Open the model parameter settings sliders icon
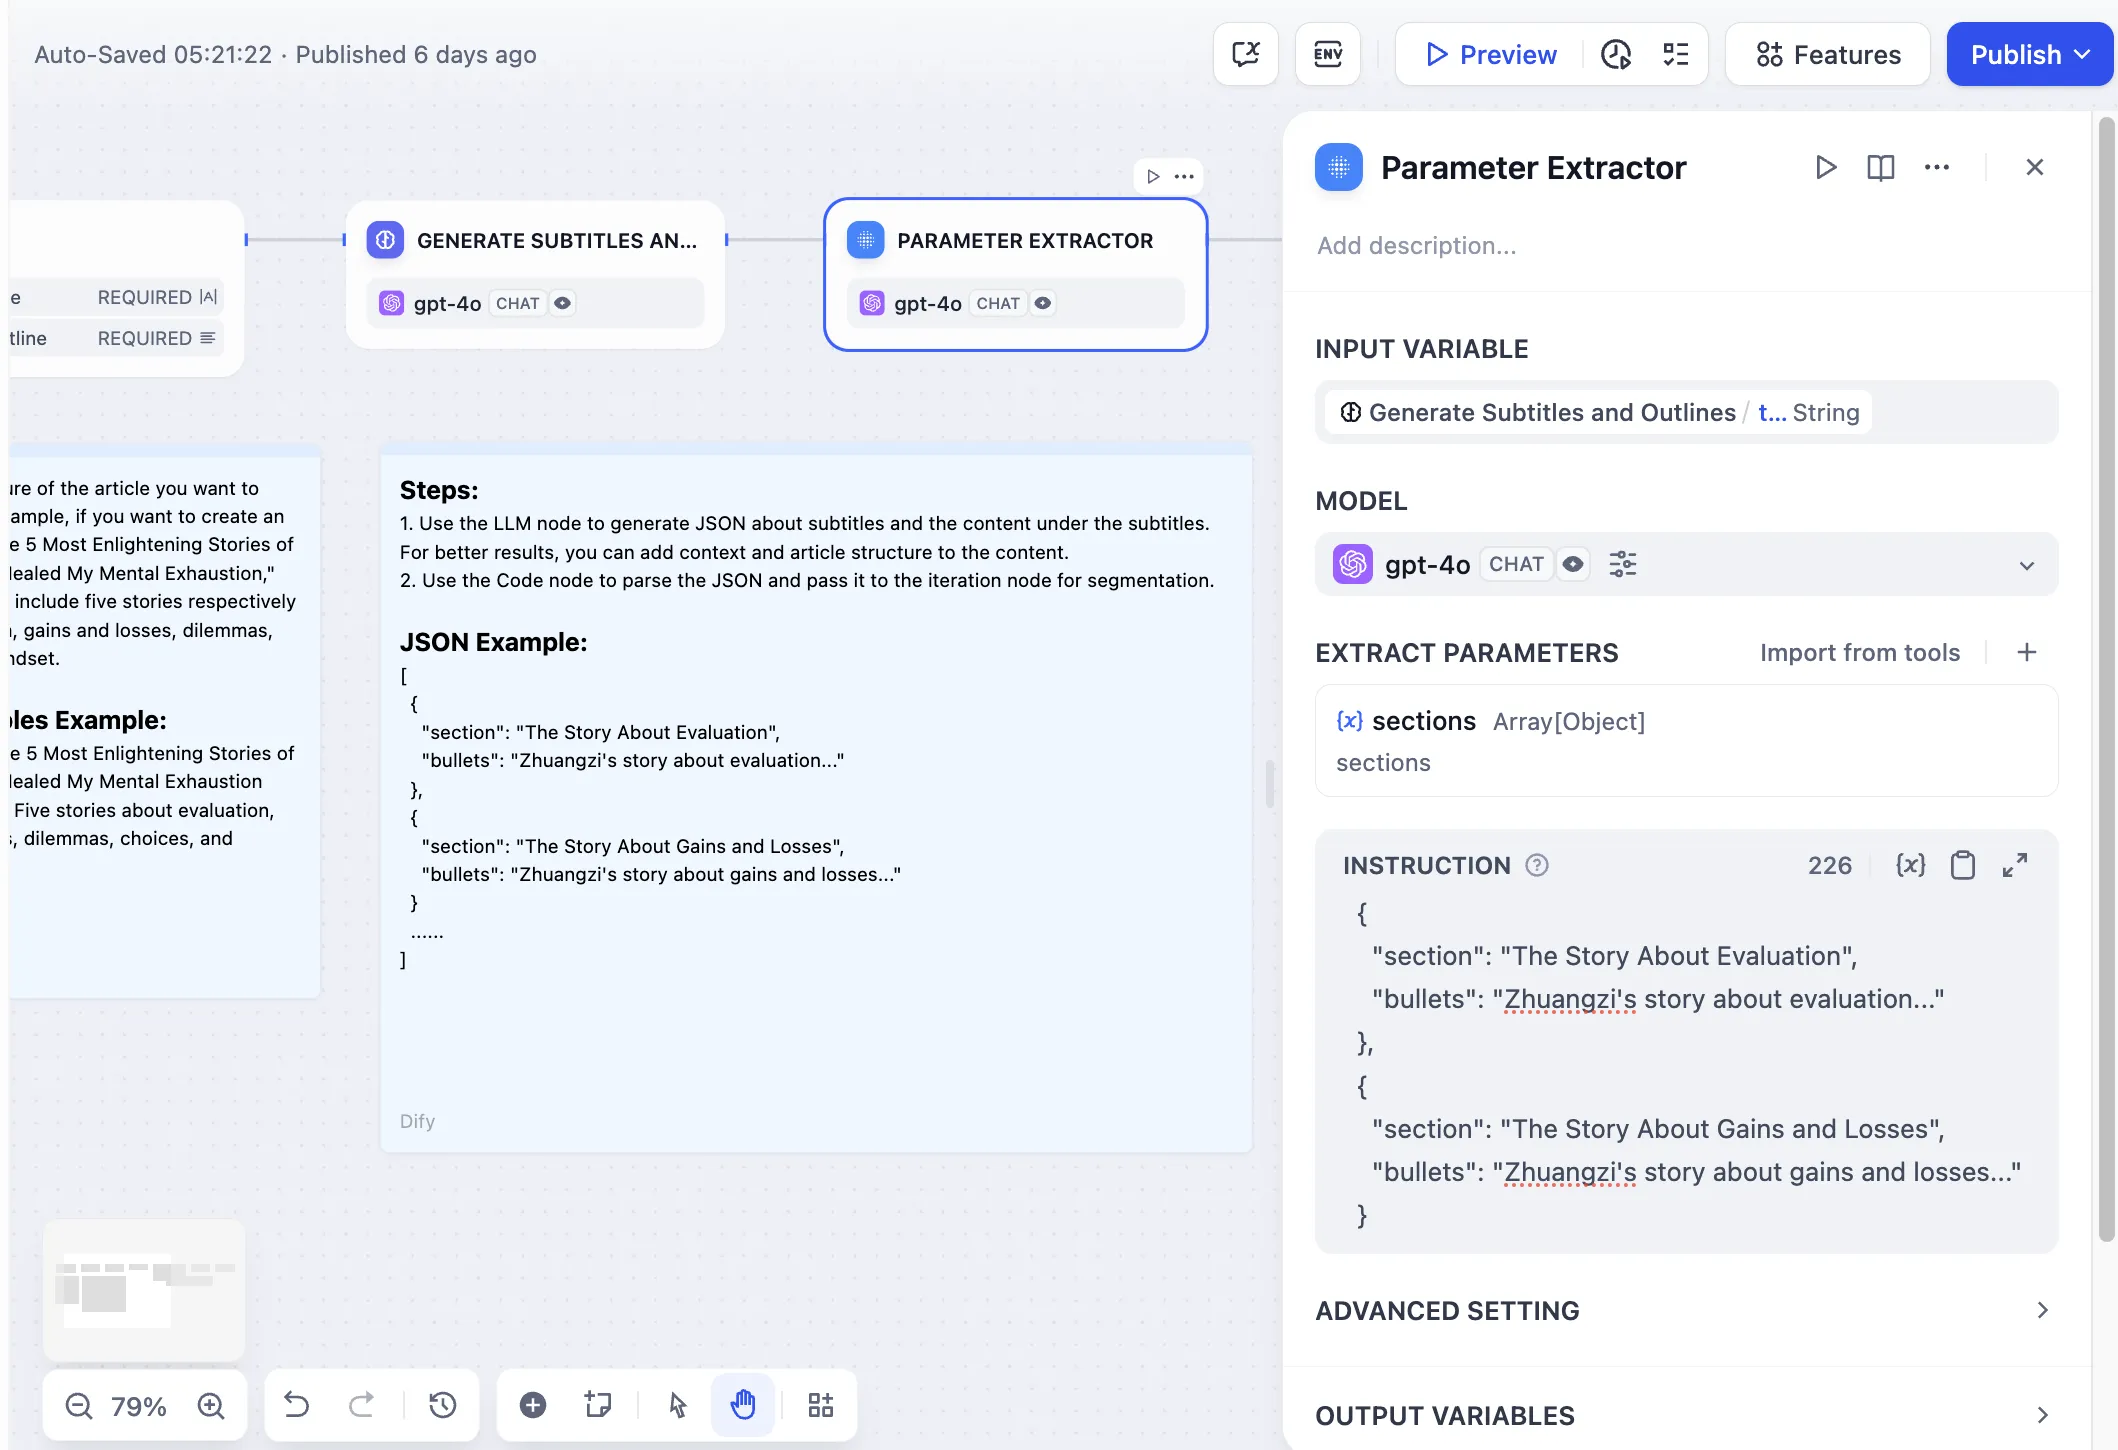Screen dimensions: 2118x1450 (1622, 564)
